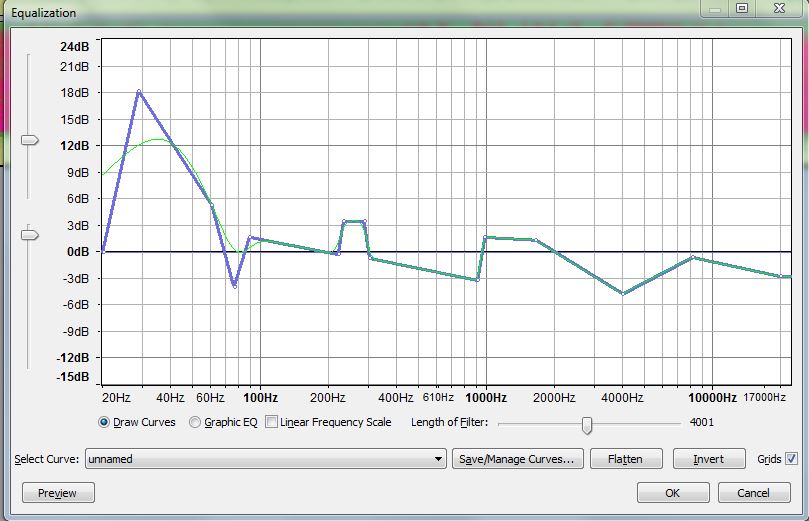
Task: Minimize the Equalization window
Action: click(x=715, y=9)
